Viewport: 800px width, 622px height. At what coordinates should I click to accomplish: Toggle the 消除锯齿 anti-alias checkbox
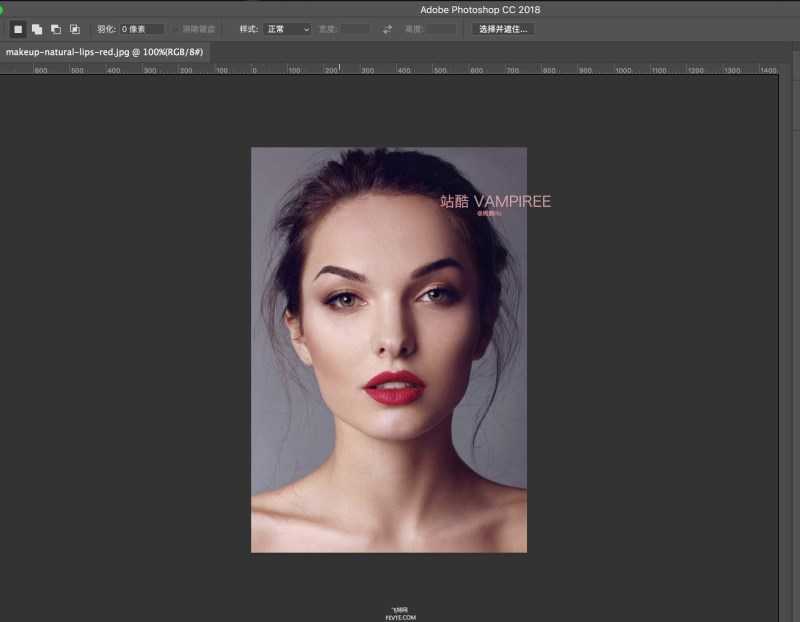(176, 29)
